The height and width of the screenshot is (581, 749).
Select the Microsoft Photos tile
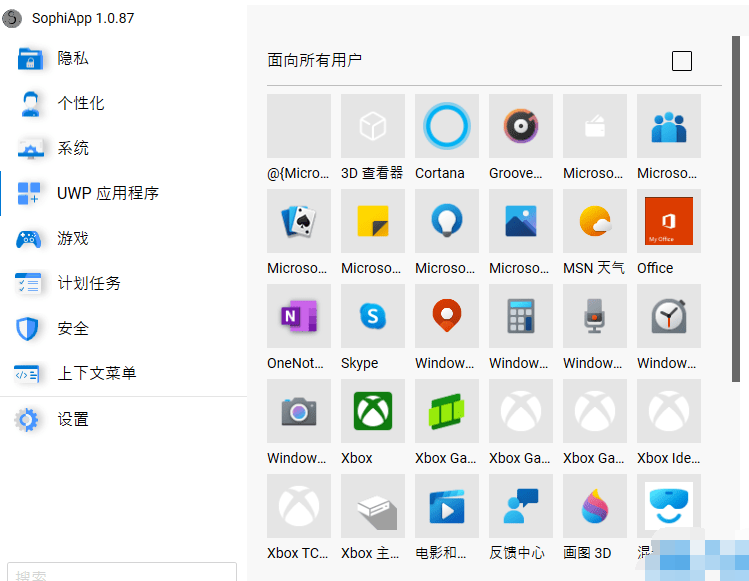pyautogui.click(x=521, y=221)
